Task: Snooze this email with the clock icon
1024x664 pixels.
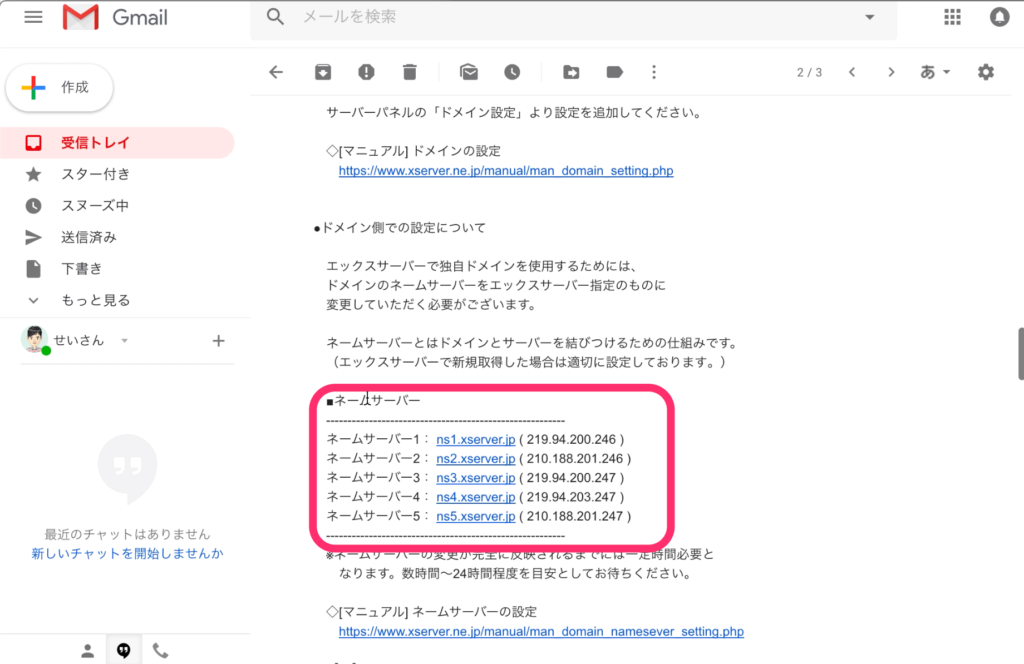Action: pos(512,72)
